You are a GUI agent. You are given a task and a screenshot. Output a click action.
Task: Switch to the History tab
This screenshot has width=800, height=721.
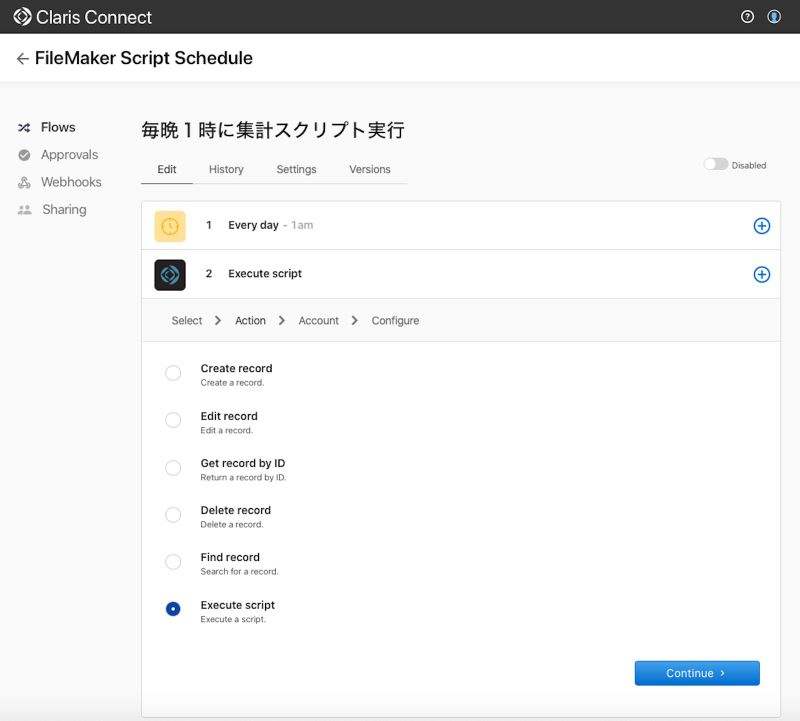pyautogui.click(x=226, y=169)
